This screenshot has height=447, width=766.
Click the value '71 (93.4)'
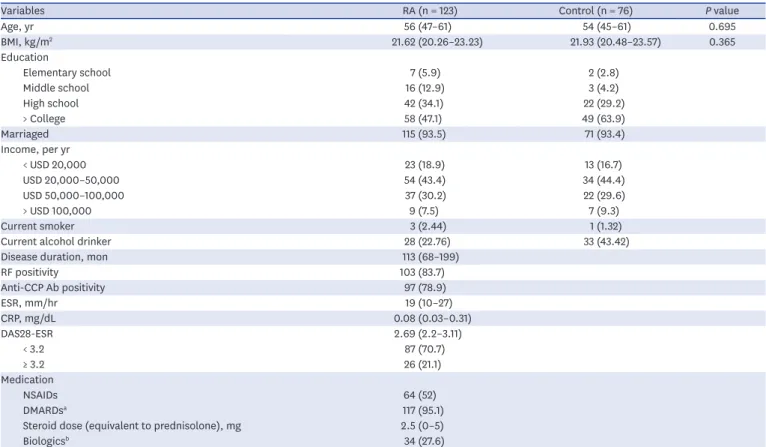point(604,134)
